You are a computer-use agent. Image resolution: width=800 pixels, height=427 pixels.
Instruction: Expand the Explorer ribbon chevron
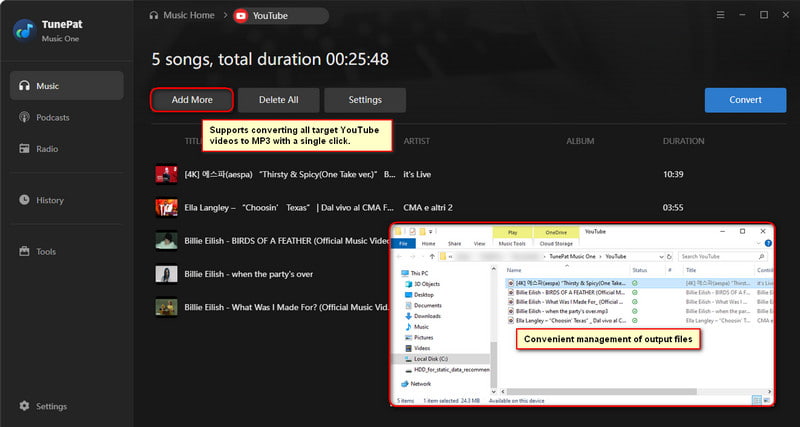pos(759,244)
